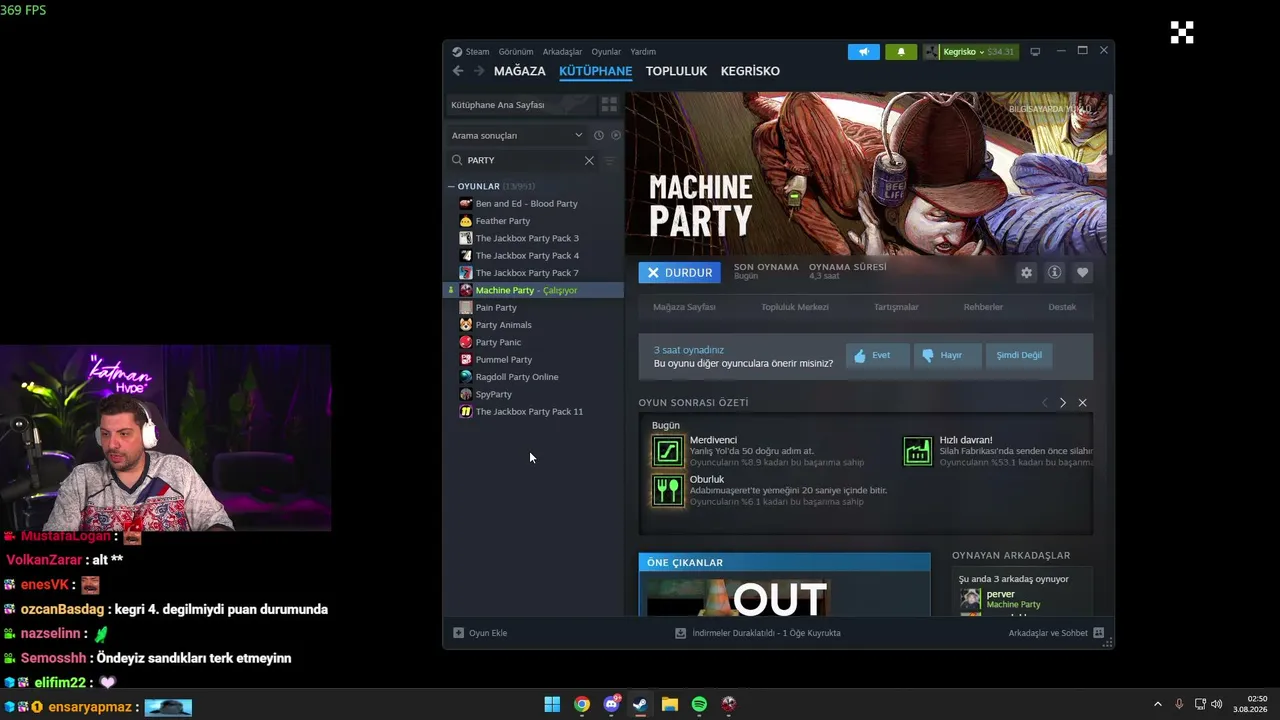This screenshot has height=720, width=1280.
Task: Click the Hızlı davran achievement icon
Action: click(918, 451)
